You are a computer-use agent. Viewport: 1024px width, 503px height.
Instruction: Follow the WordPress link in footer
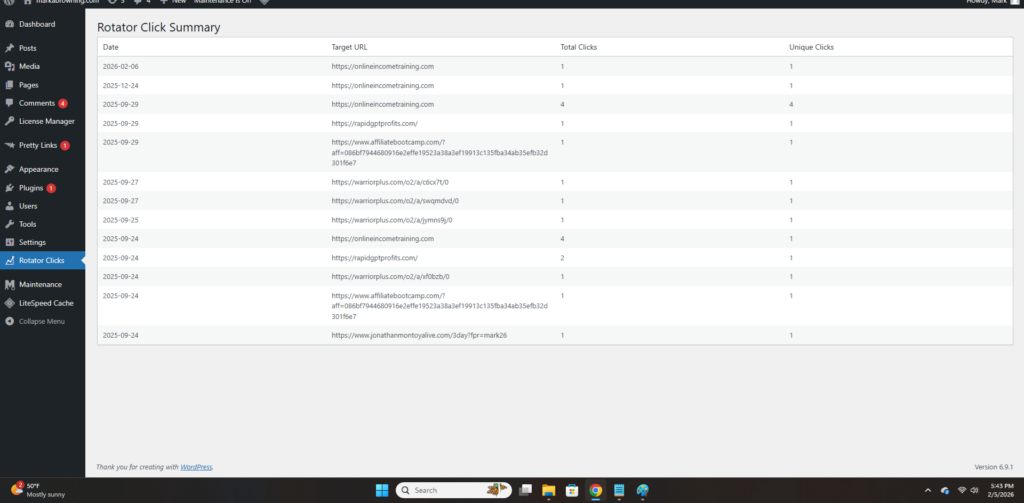(196, 467)
